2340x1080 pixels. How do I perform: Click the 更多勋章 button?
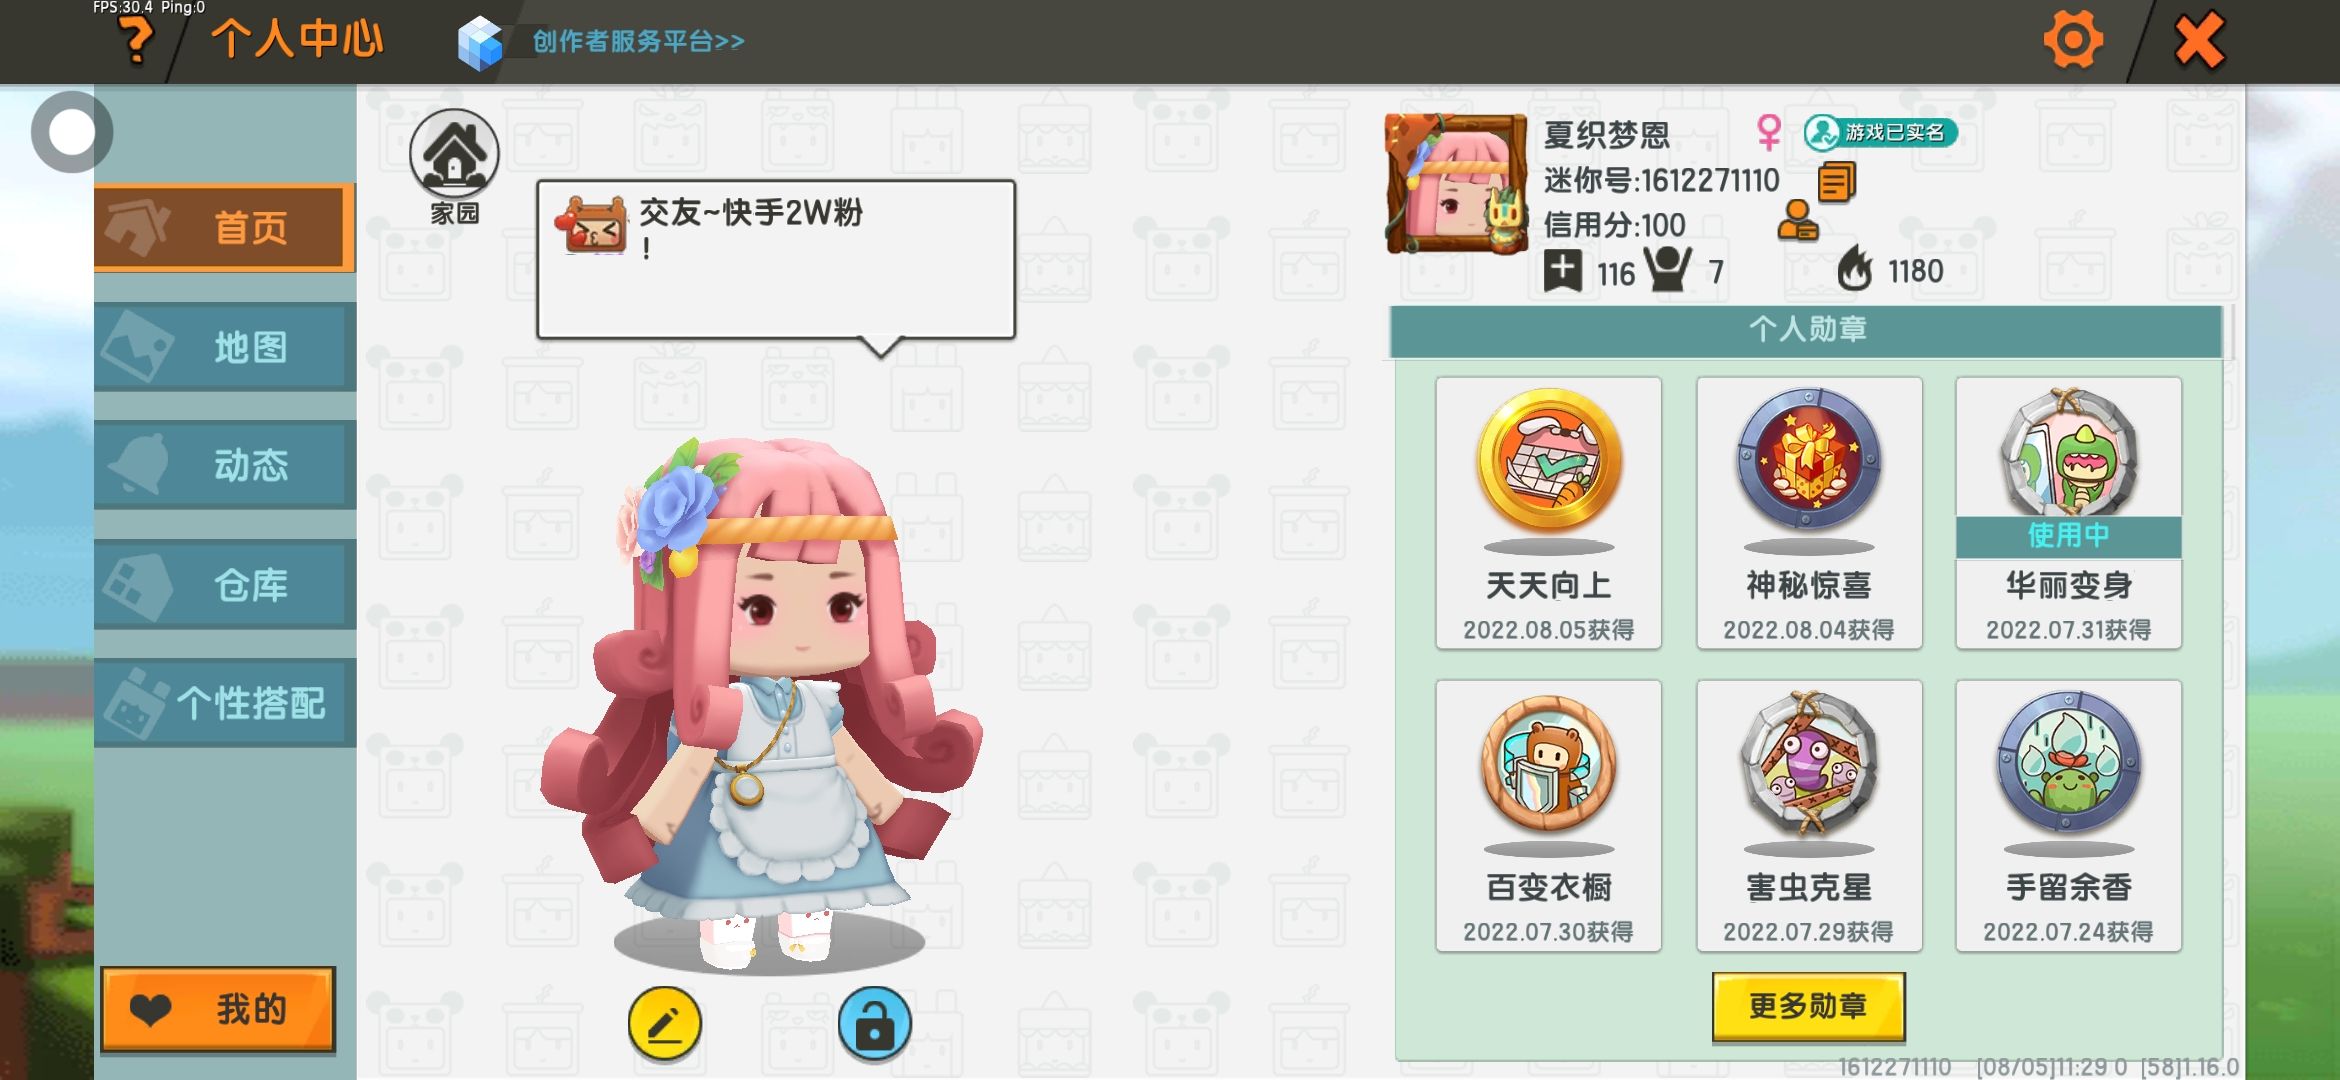[1808, 1006]
